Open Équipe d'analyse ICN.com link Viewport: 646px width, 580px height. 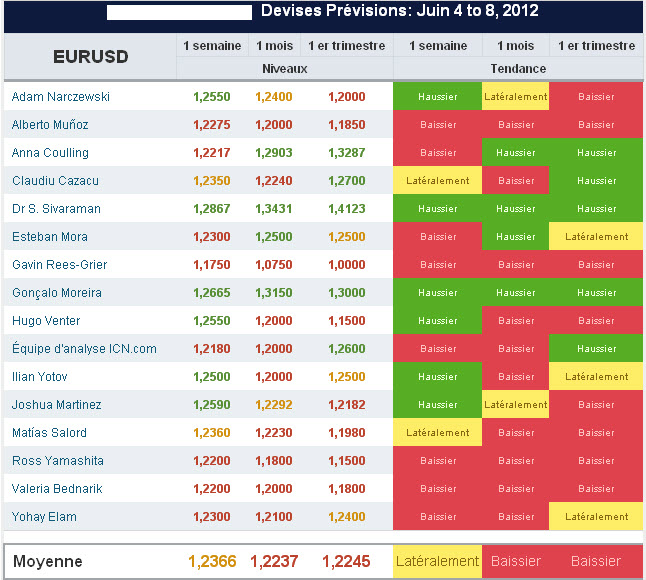click(x=84, y=348)
